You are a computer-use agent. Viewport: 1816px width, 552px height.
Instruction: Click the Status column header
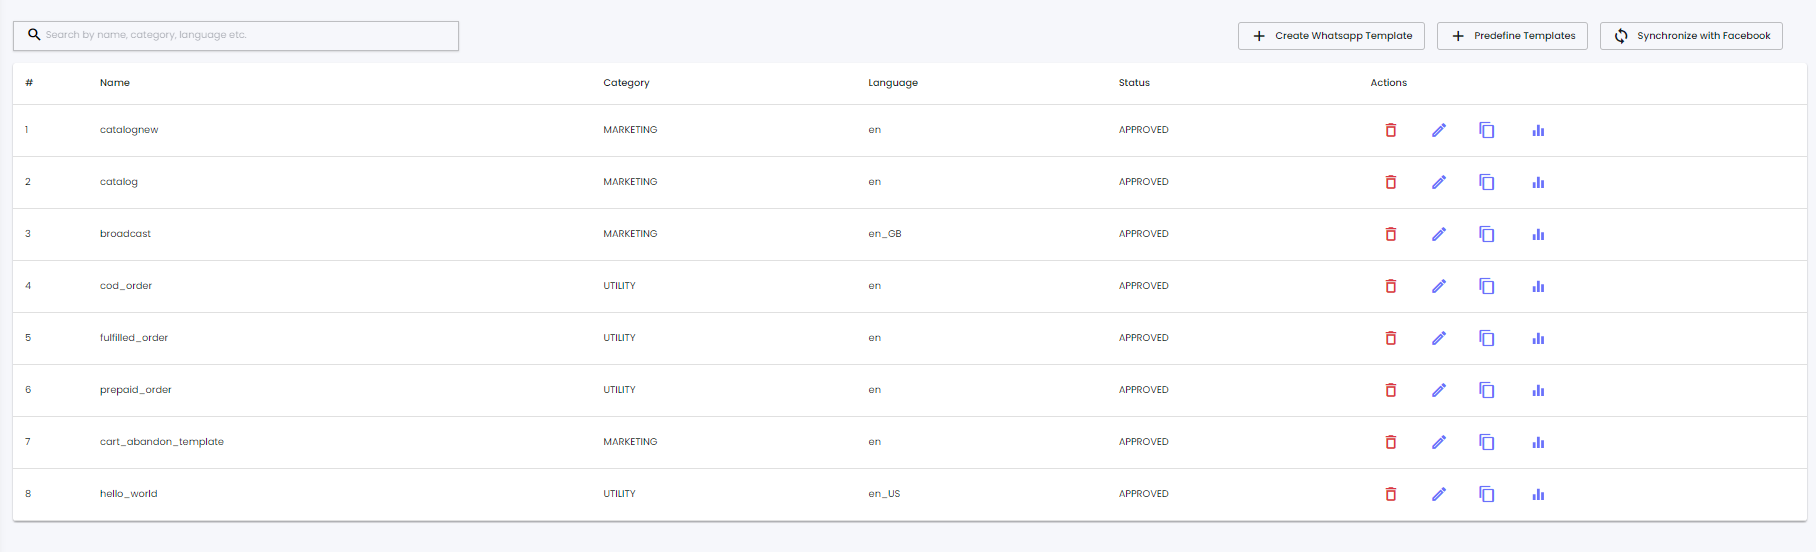pyautogui.click(x=1134, y=83)
